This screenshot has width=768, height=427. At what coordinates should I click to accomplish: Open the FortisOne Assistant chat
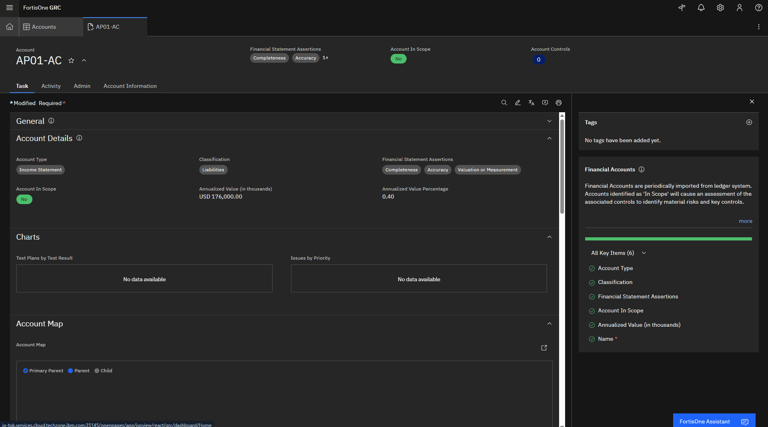pyautogui.click(x=714, y=421)
